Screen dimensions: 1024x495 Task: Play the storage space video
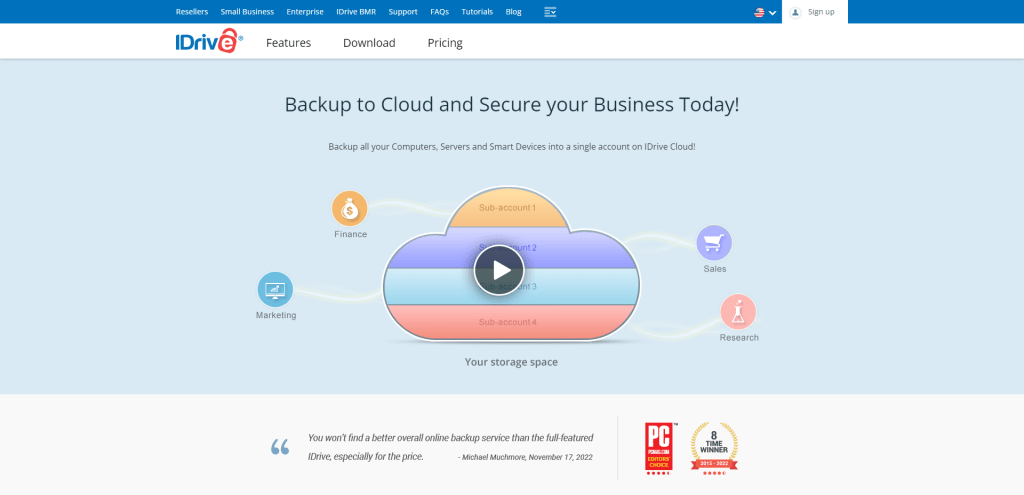click(x=499, y=270)
